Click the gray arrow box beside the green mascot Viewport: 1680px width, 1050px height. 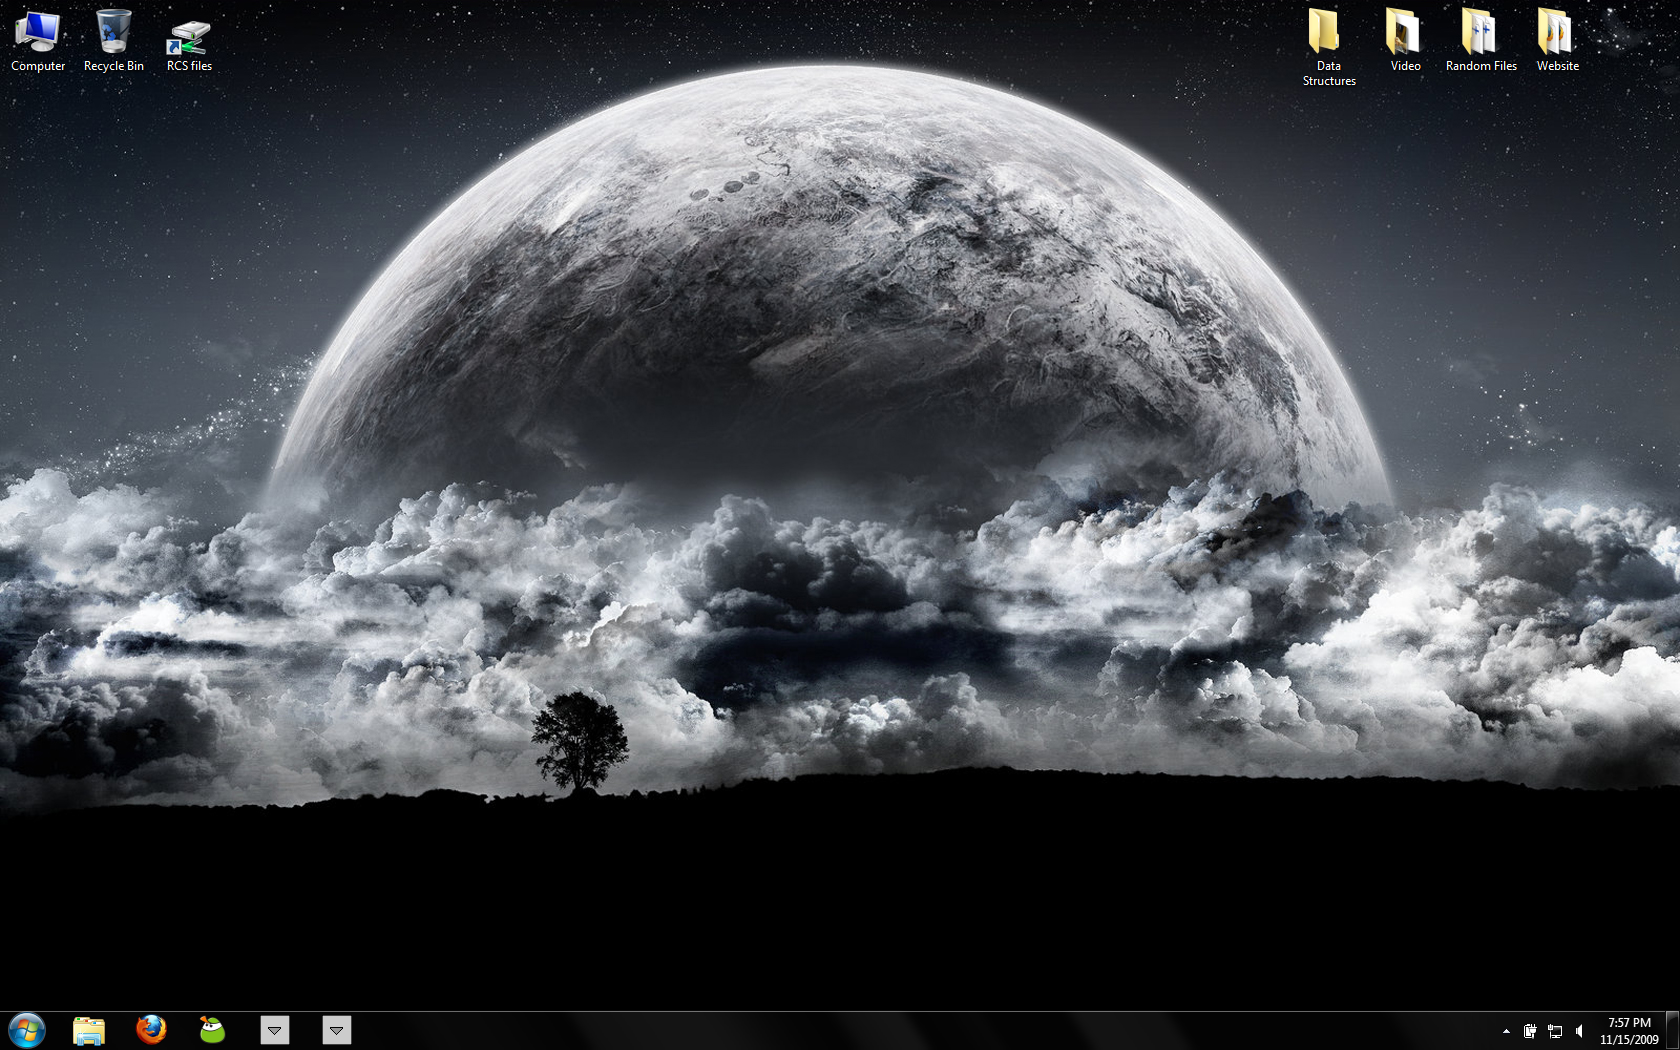click(274, 1030)
